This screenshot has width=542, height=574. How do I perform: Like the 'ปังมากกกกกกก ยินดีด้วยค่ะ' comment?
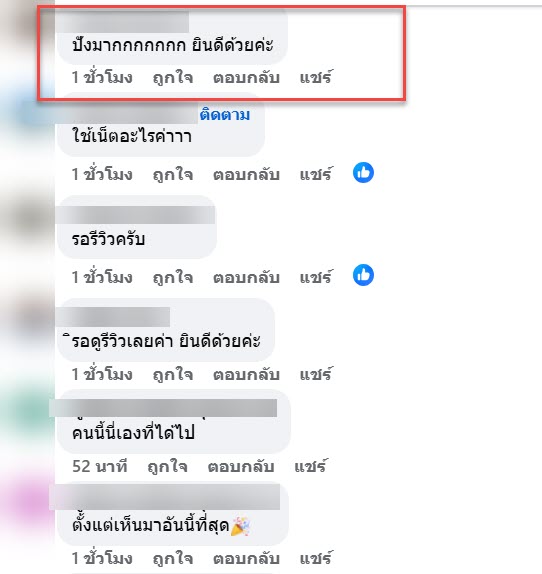pos(173,78)
